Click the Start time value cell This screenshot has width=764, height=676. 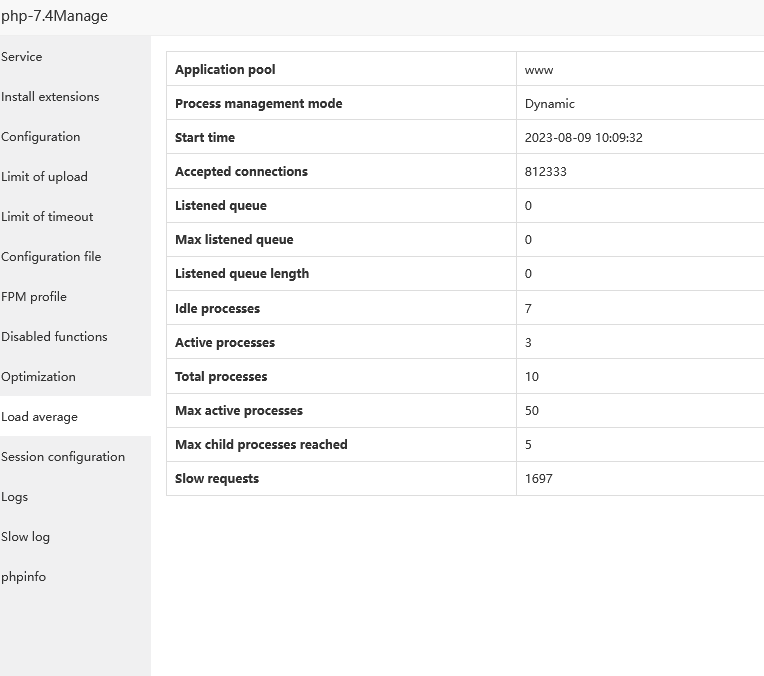584,138
